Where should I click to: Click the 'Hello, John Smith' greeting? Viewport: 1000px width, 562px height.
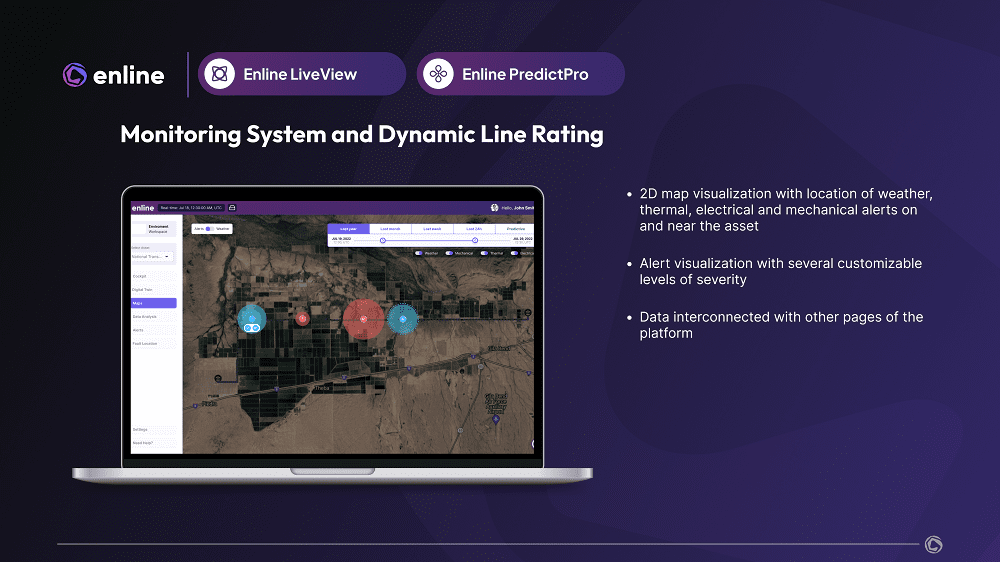(517, 208)
